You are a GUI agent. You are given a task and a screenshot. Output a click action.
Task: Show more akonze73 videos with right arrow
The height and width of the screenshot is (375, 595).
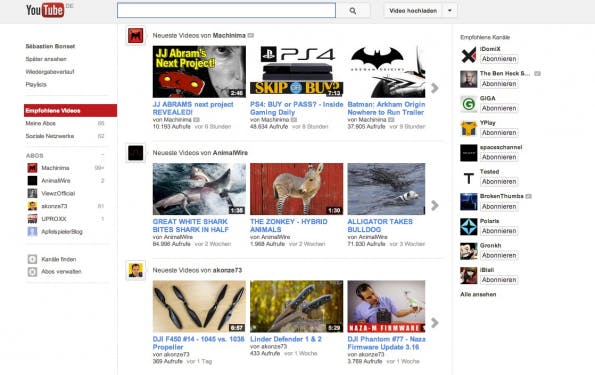pos(435,323)
